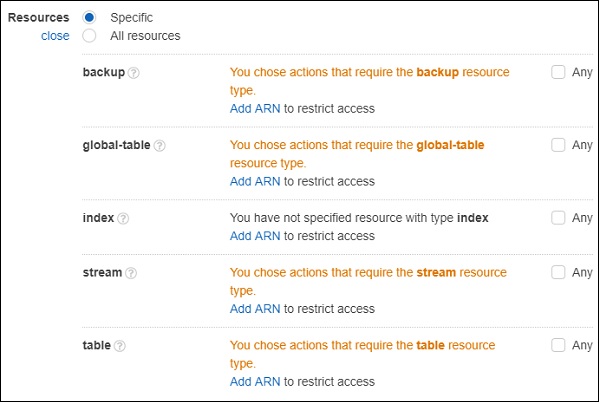Tick the Any checkbox for index
This screenshot has width=600, height=404.
pyautogui.click(x=559, y=218)
